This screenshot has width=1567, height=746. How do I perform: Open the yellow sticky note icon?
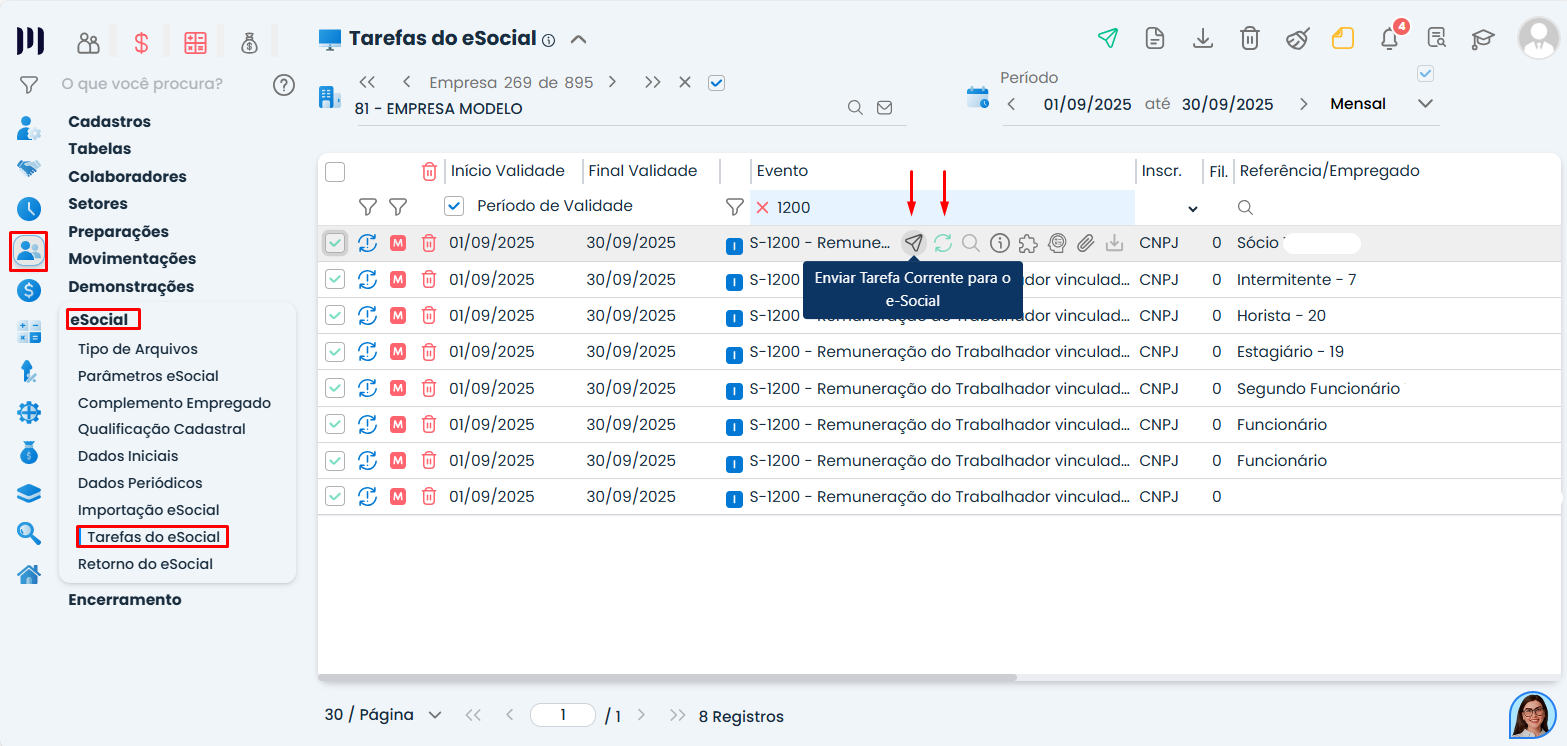[1342, 39]
